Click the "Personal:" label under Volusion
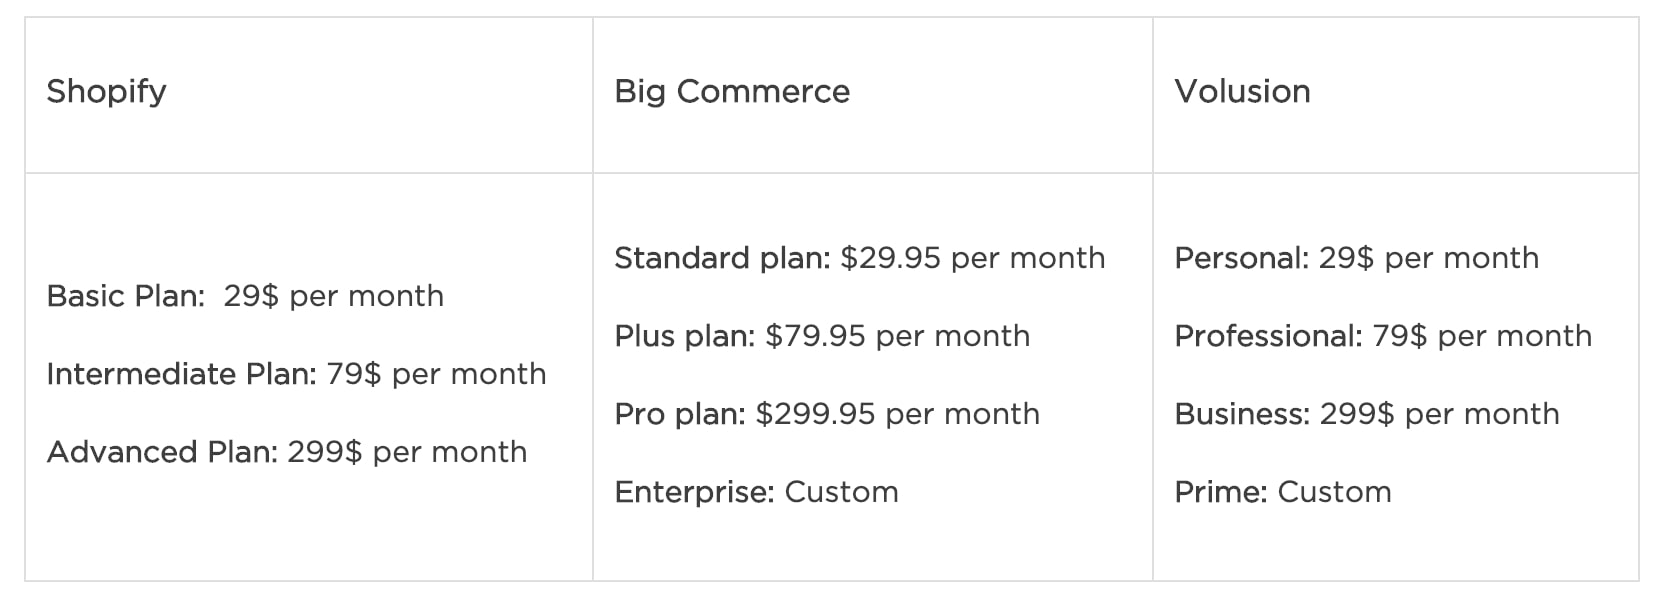The height and width of the screenshot is (602, 1660). tap(1241, 259)
